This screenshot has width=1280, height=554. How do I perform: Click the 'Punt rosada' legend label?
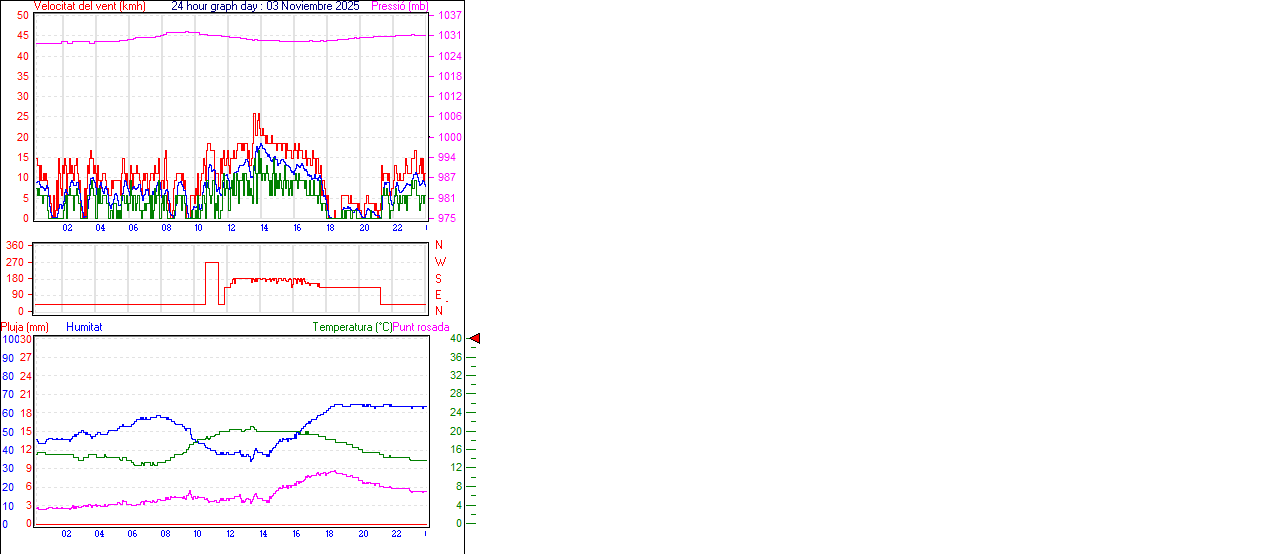421,327
